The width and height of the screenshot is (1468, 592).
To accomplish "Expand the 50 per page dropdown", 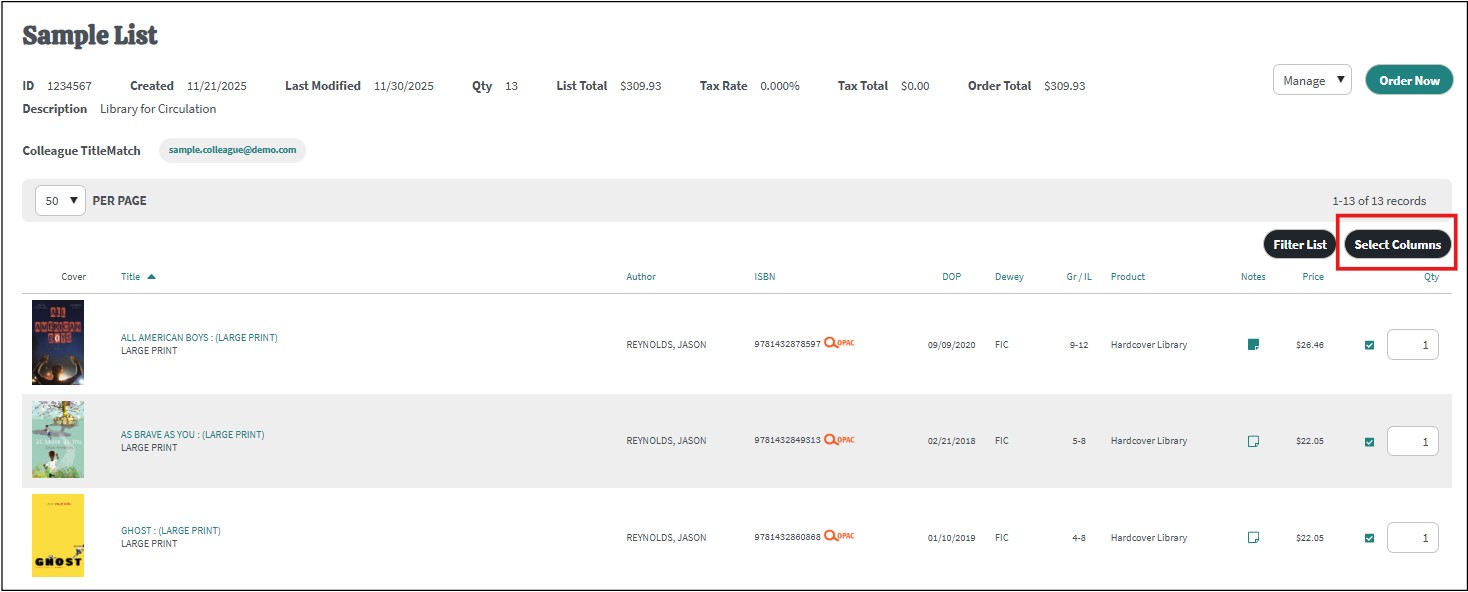I will pos(60,201).
